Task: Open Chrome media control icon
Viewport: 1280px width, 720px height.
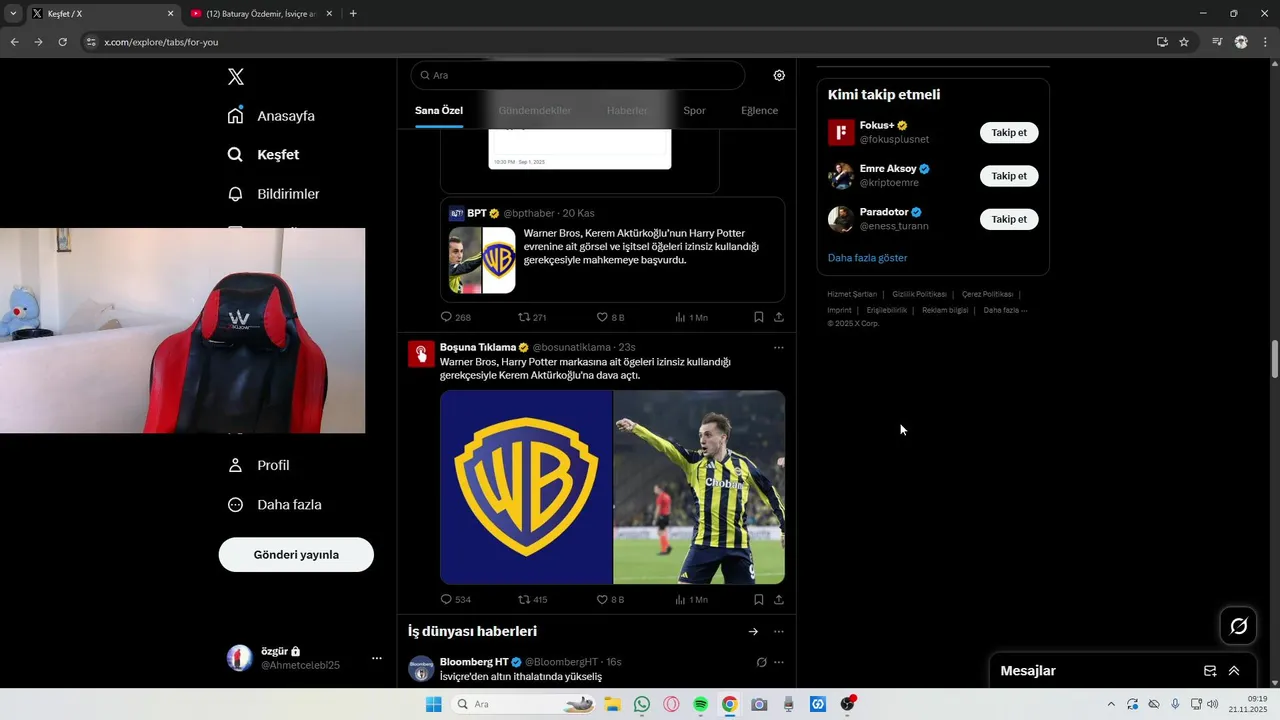Action: tap(1217, 42)
